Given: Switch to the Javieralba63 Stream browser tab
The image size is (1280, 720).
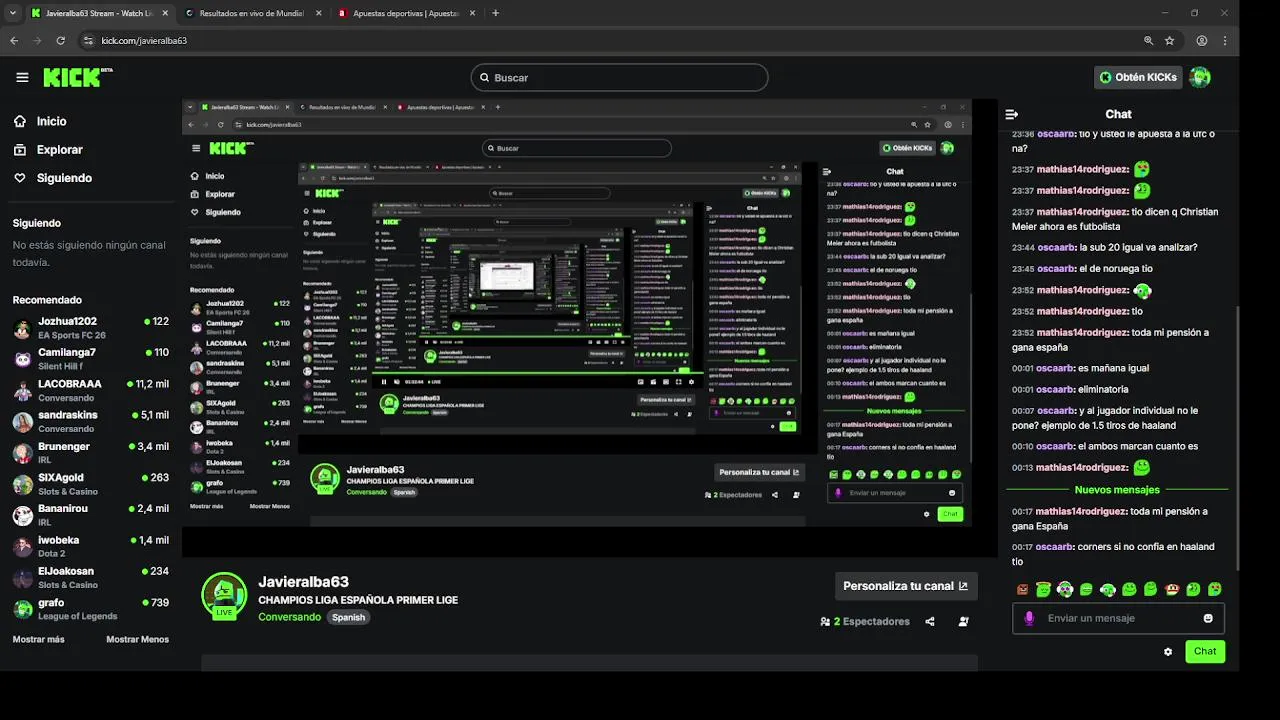Looking at the screenshot, I should (97, 13).
